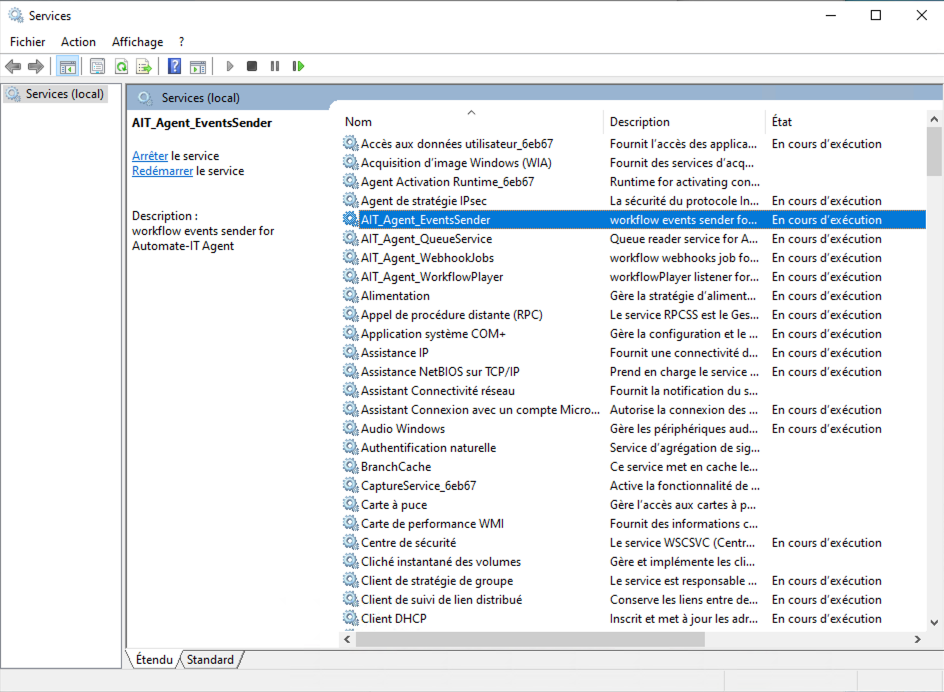Image resolution: width=944 pixels, height=692 pixels.
Task: Click the vertical scrollbar down arrow
Action: point(934,623)
